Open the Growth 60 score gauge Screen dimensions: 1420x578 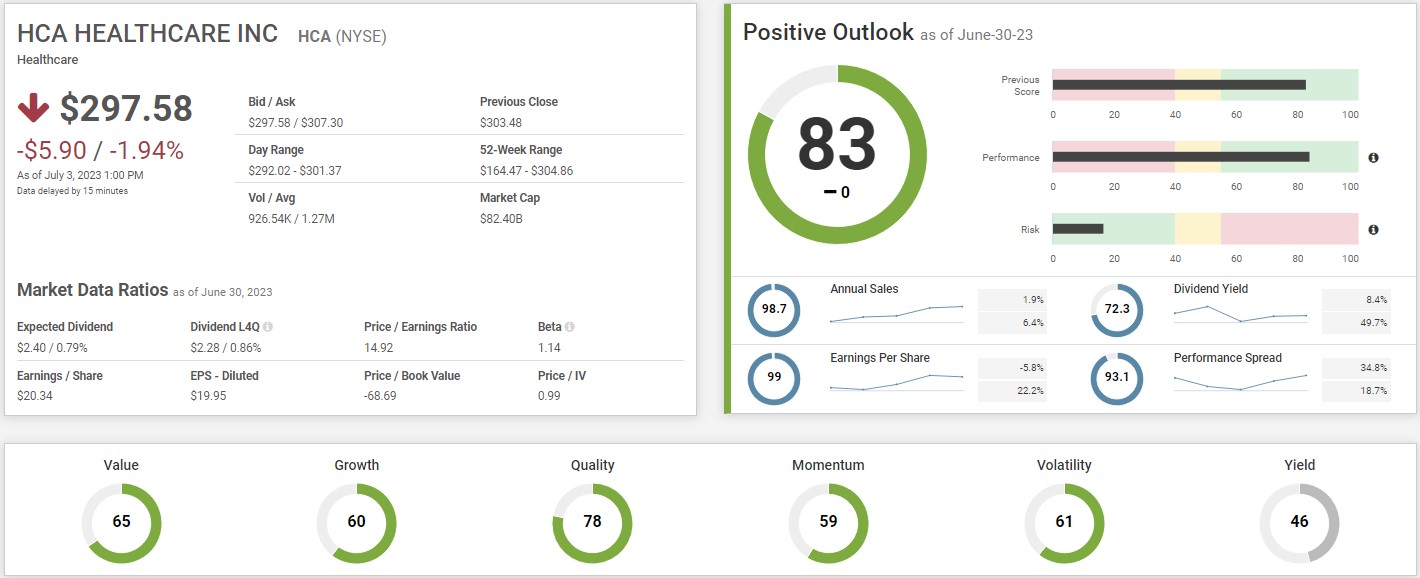click(356, 522)
